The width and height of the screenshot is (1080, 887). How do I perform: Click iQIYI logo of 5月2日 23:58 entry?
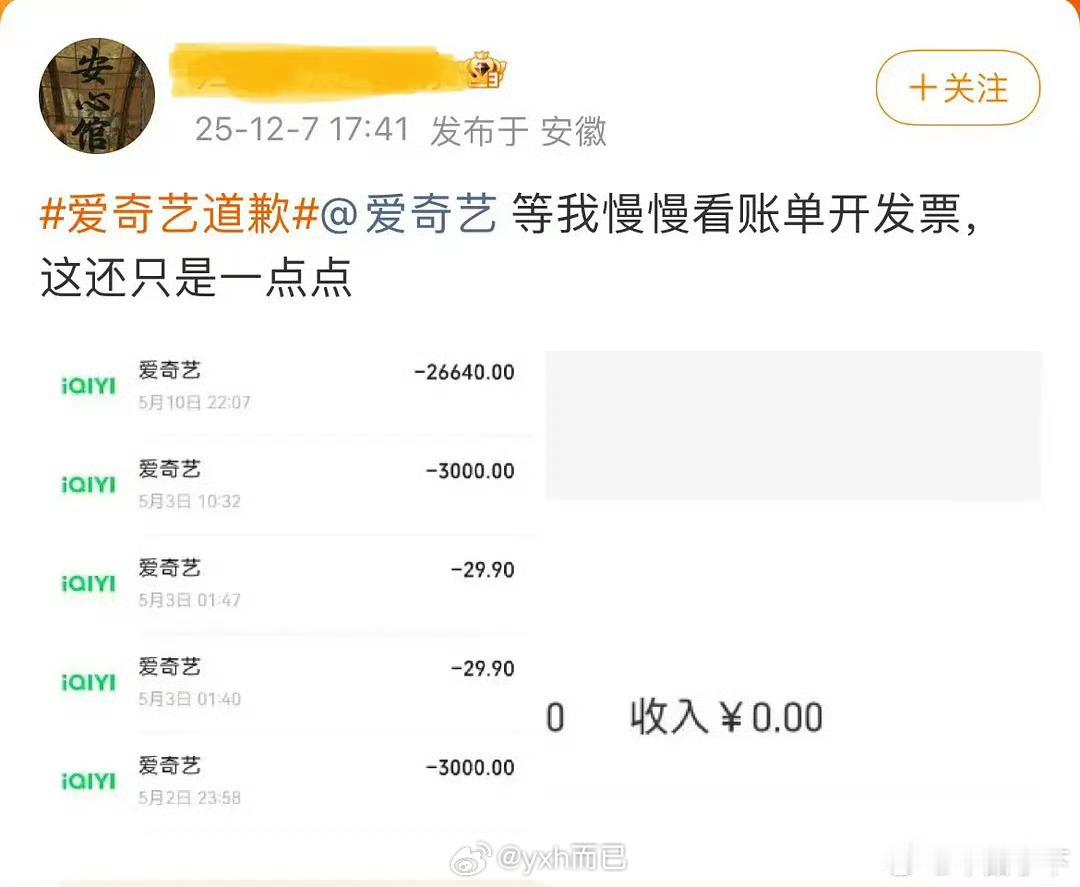pyautogui.click(x=89, y=782)
